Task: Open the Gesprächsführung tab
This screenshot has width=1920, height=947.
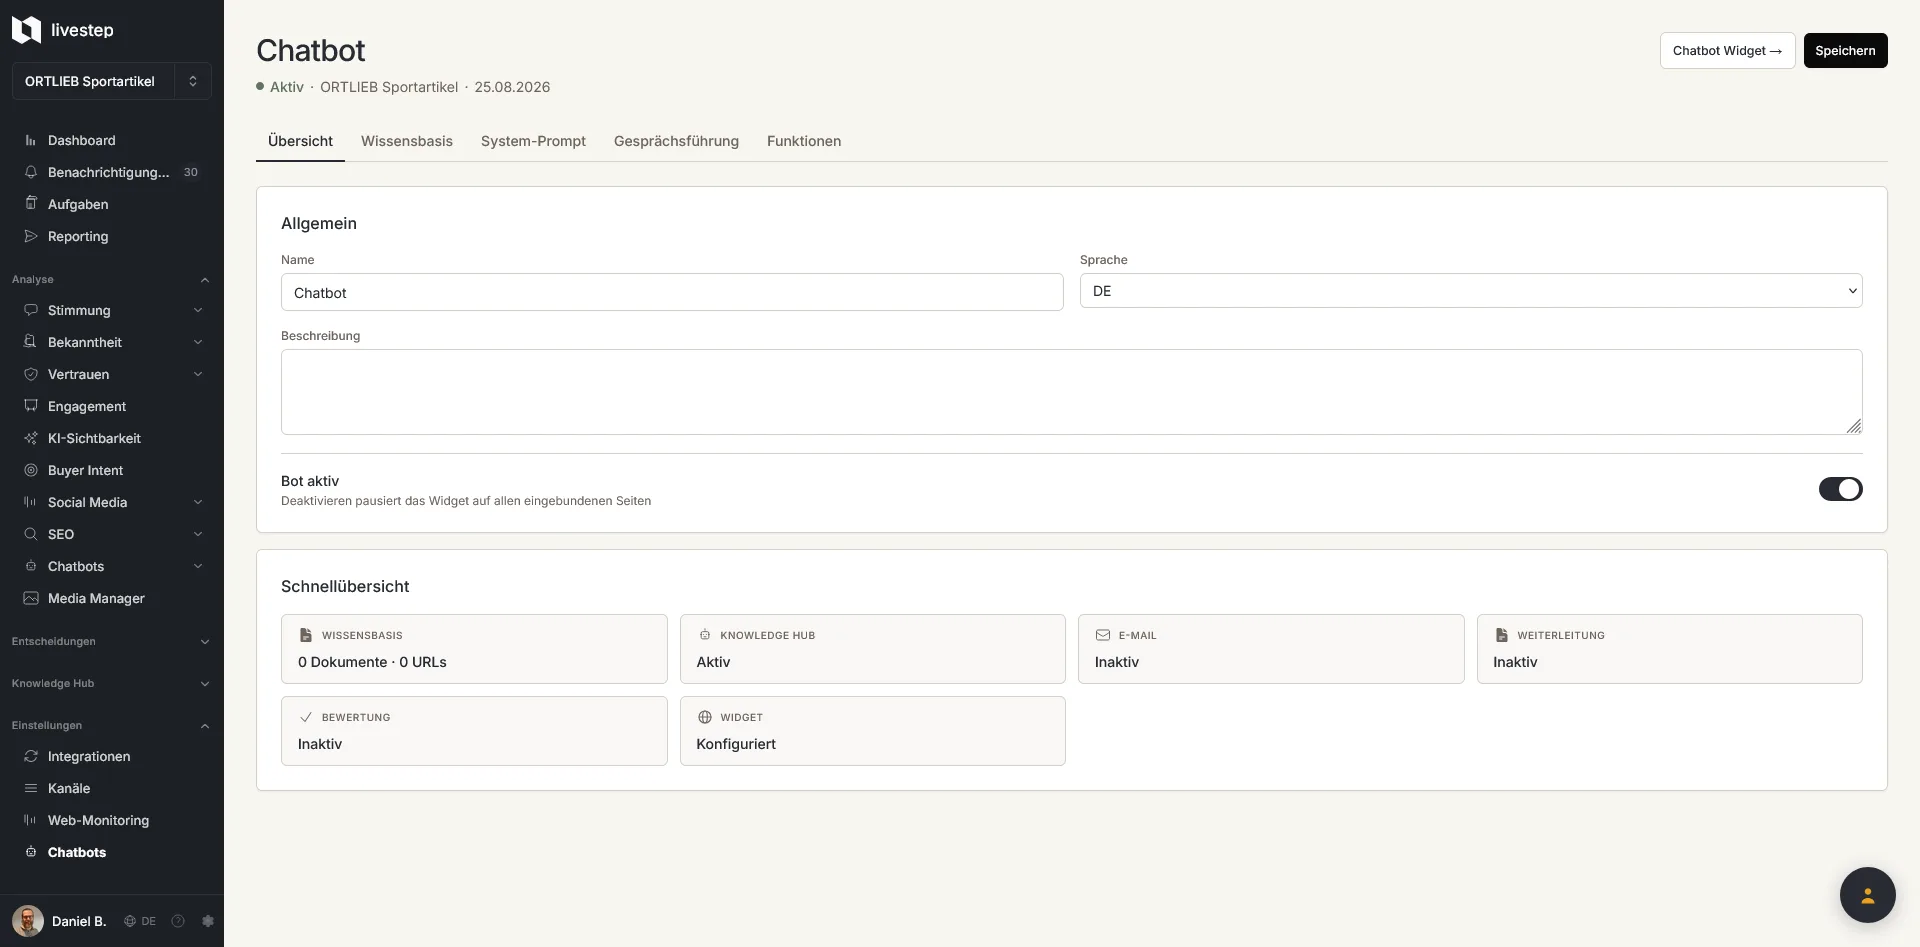Action: point(676,141)
